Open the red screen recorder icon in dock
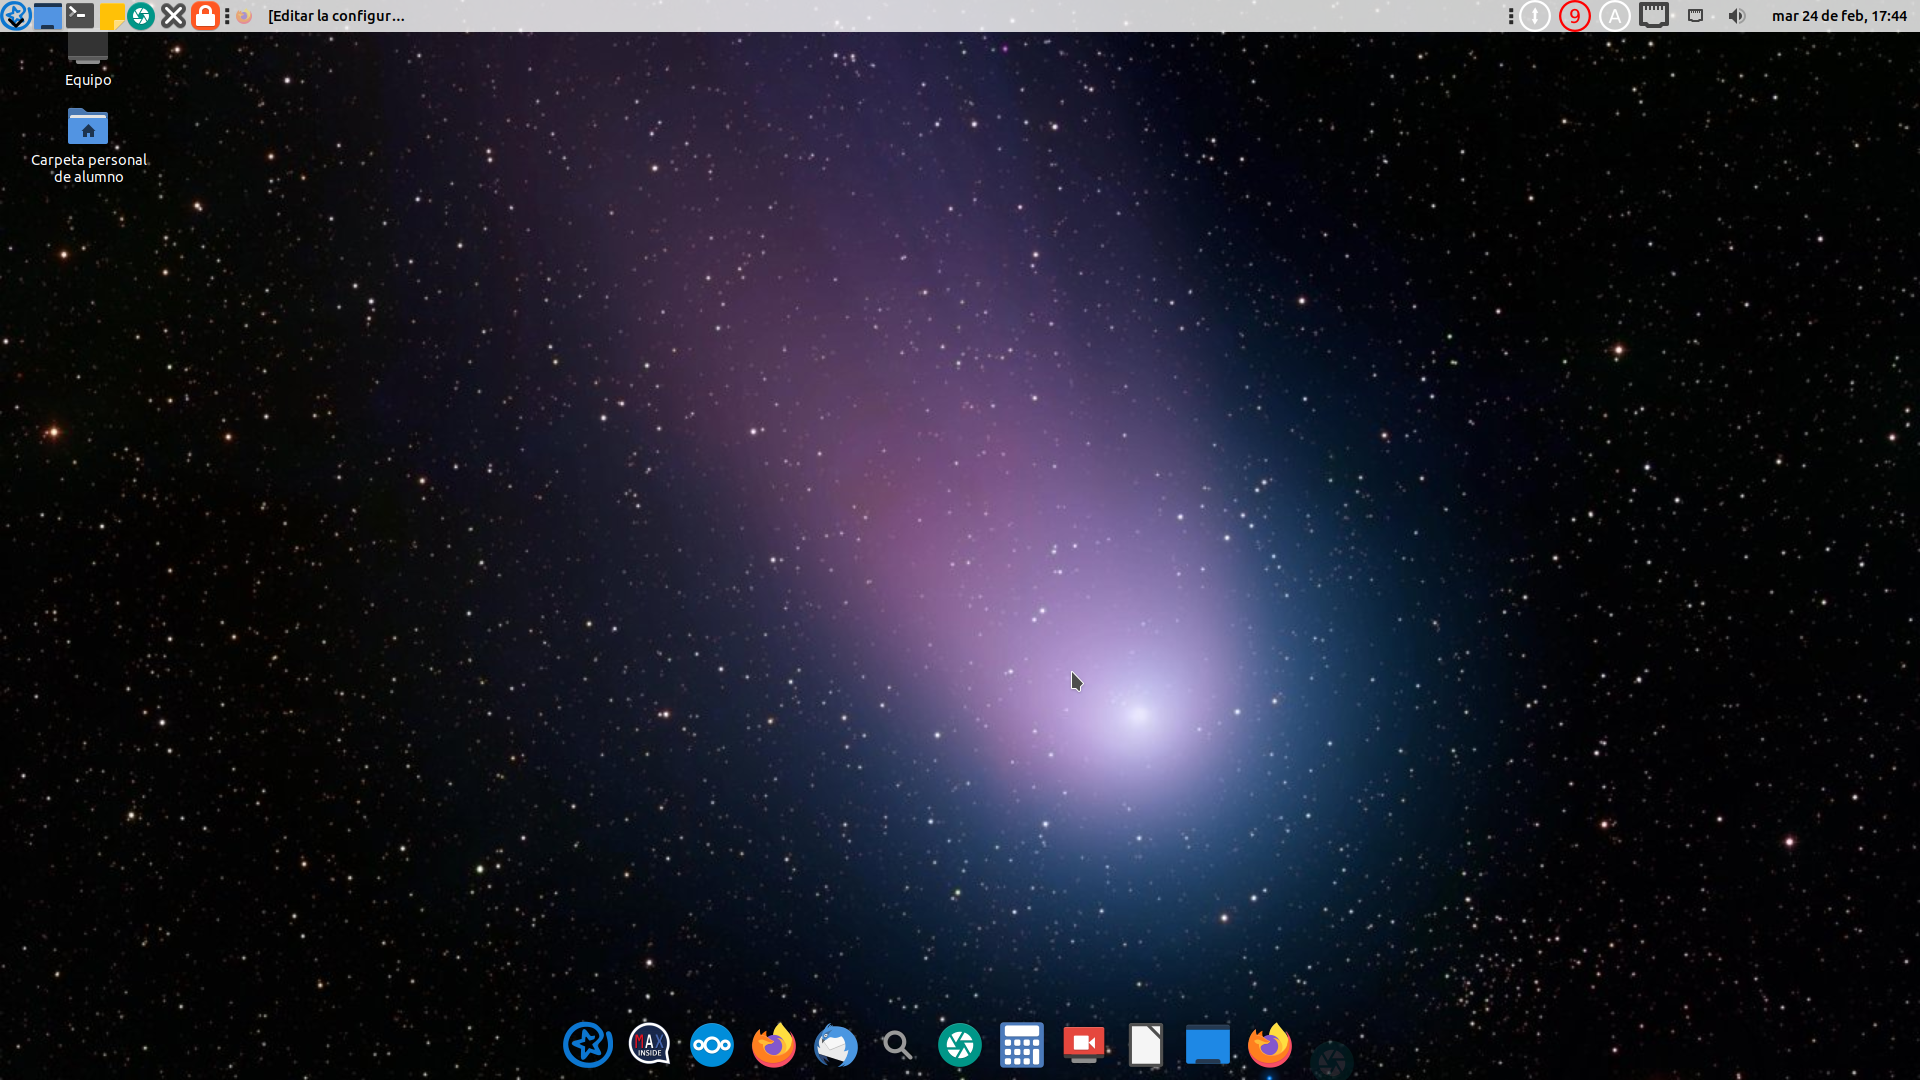Viewport: 1920px width, 1080px height. [1084, 1045]
